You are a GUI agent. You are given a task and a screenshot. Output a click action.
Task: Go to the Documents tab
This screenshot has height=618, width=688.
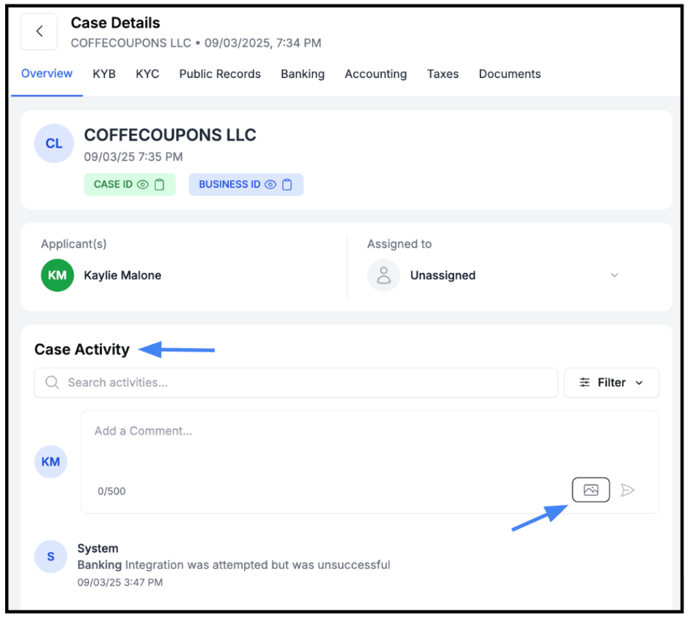(509, 74)
